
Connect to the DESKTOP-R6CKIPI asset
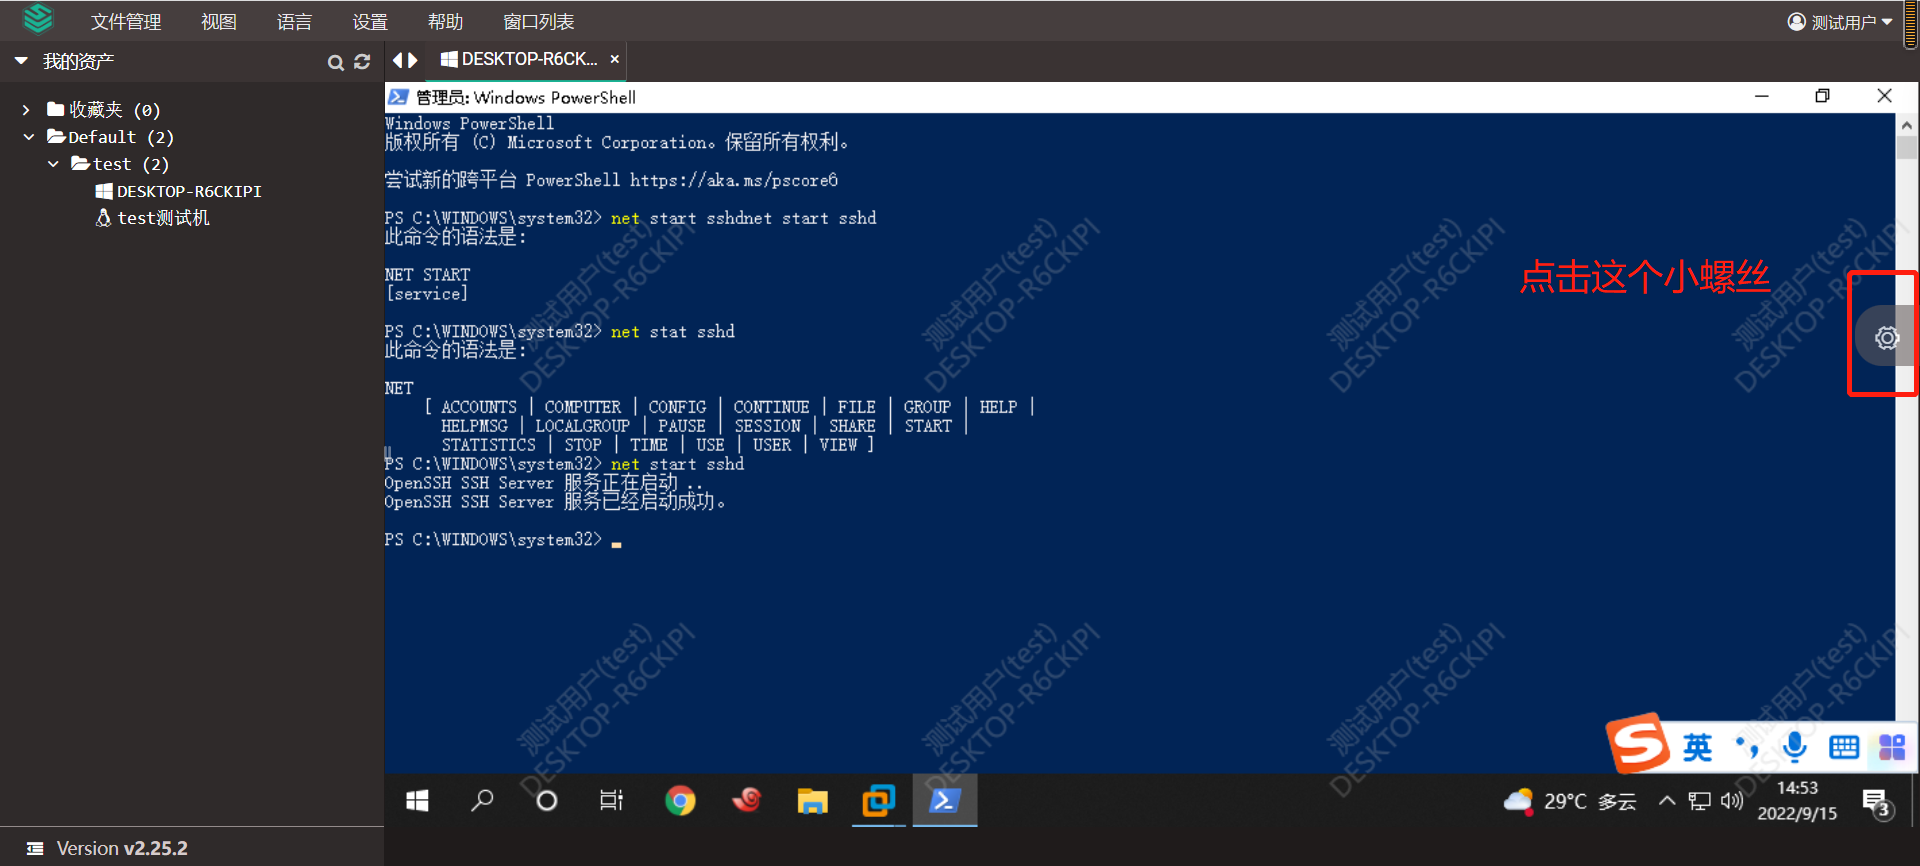[x=179, y=191]
